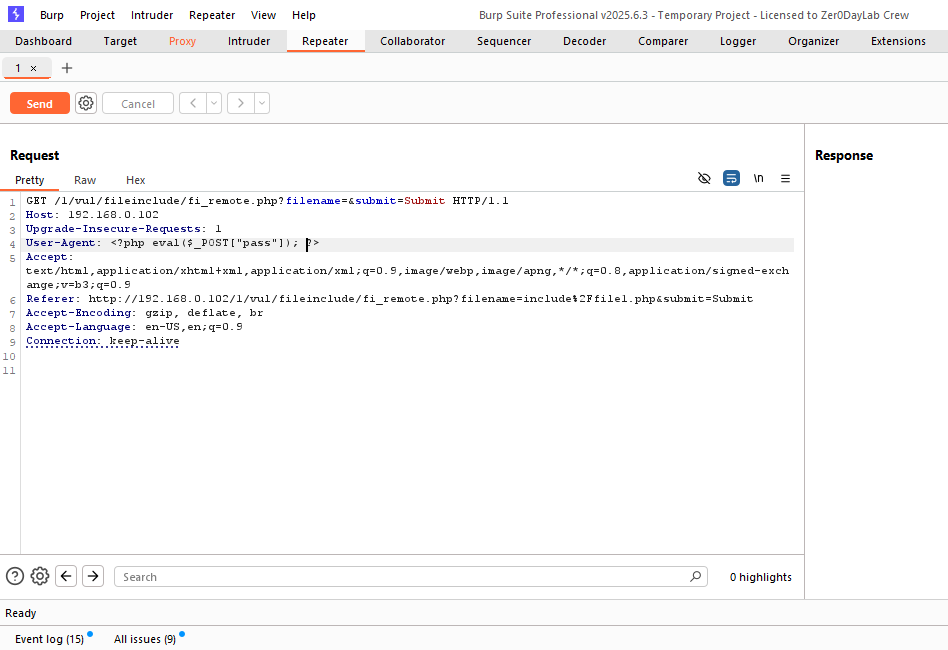Screen dimensions: 948x650
Task: Click the Response panel heading
Action: click(x=844, y=155)
